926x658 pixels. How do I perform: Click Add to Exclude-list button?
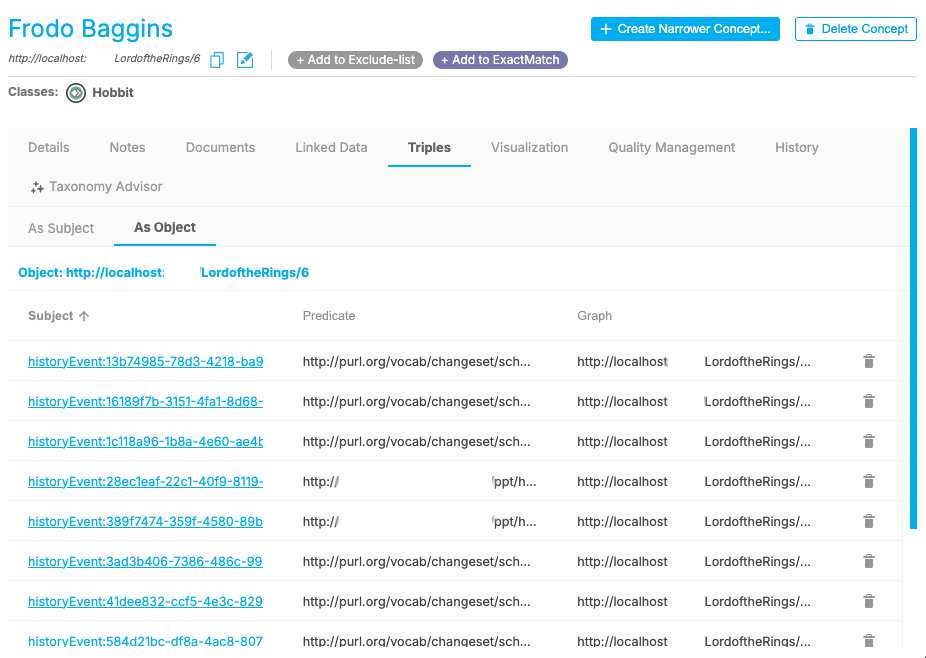[355, 60]
